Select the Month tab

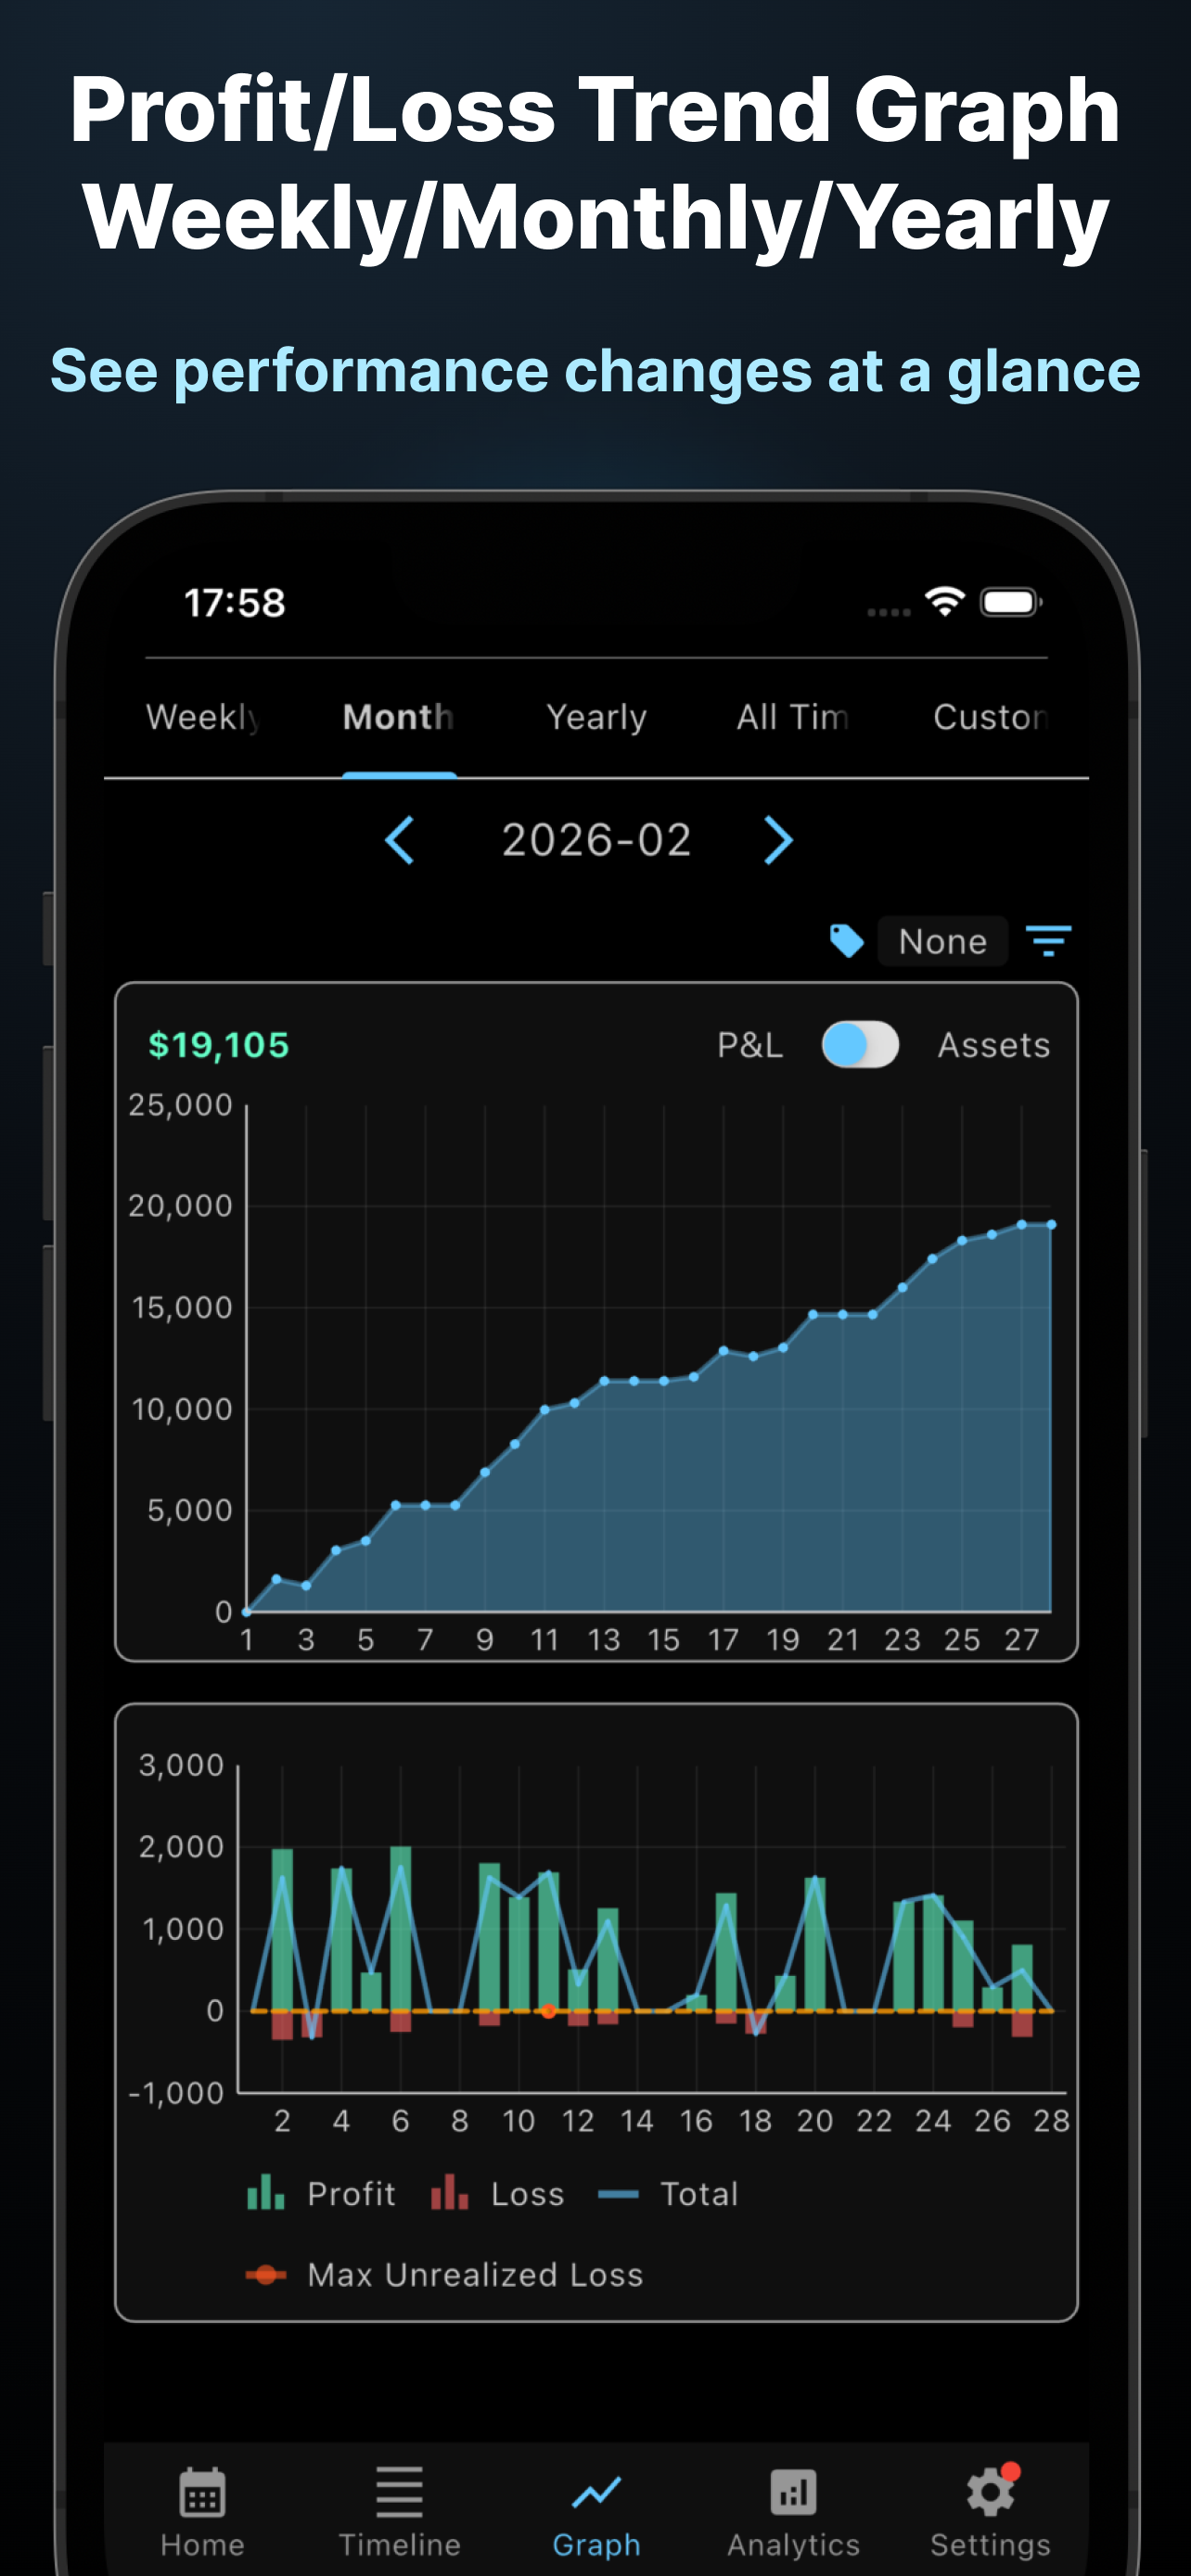[x=399, y=717]
